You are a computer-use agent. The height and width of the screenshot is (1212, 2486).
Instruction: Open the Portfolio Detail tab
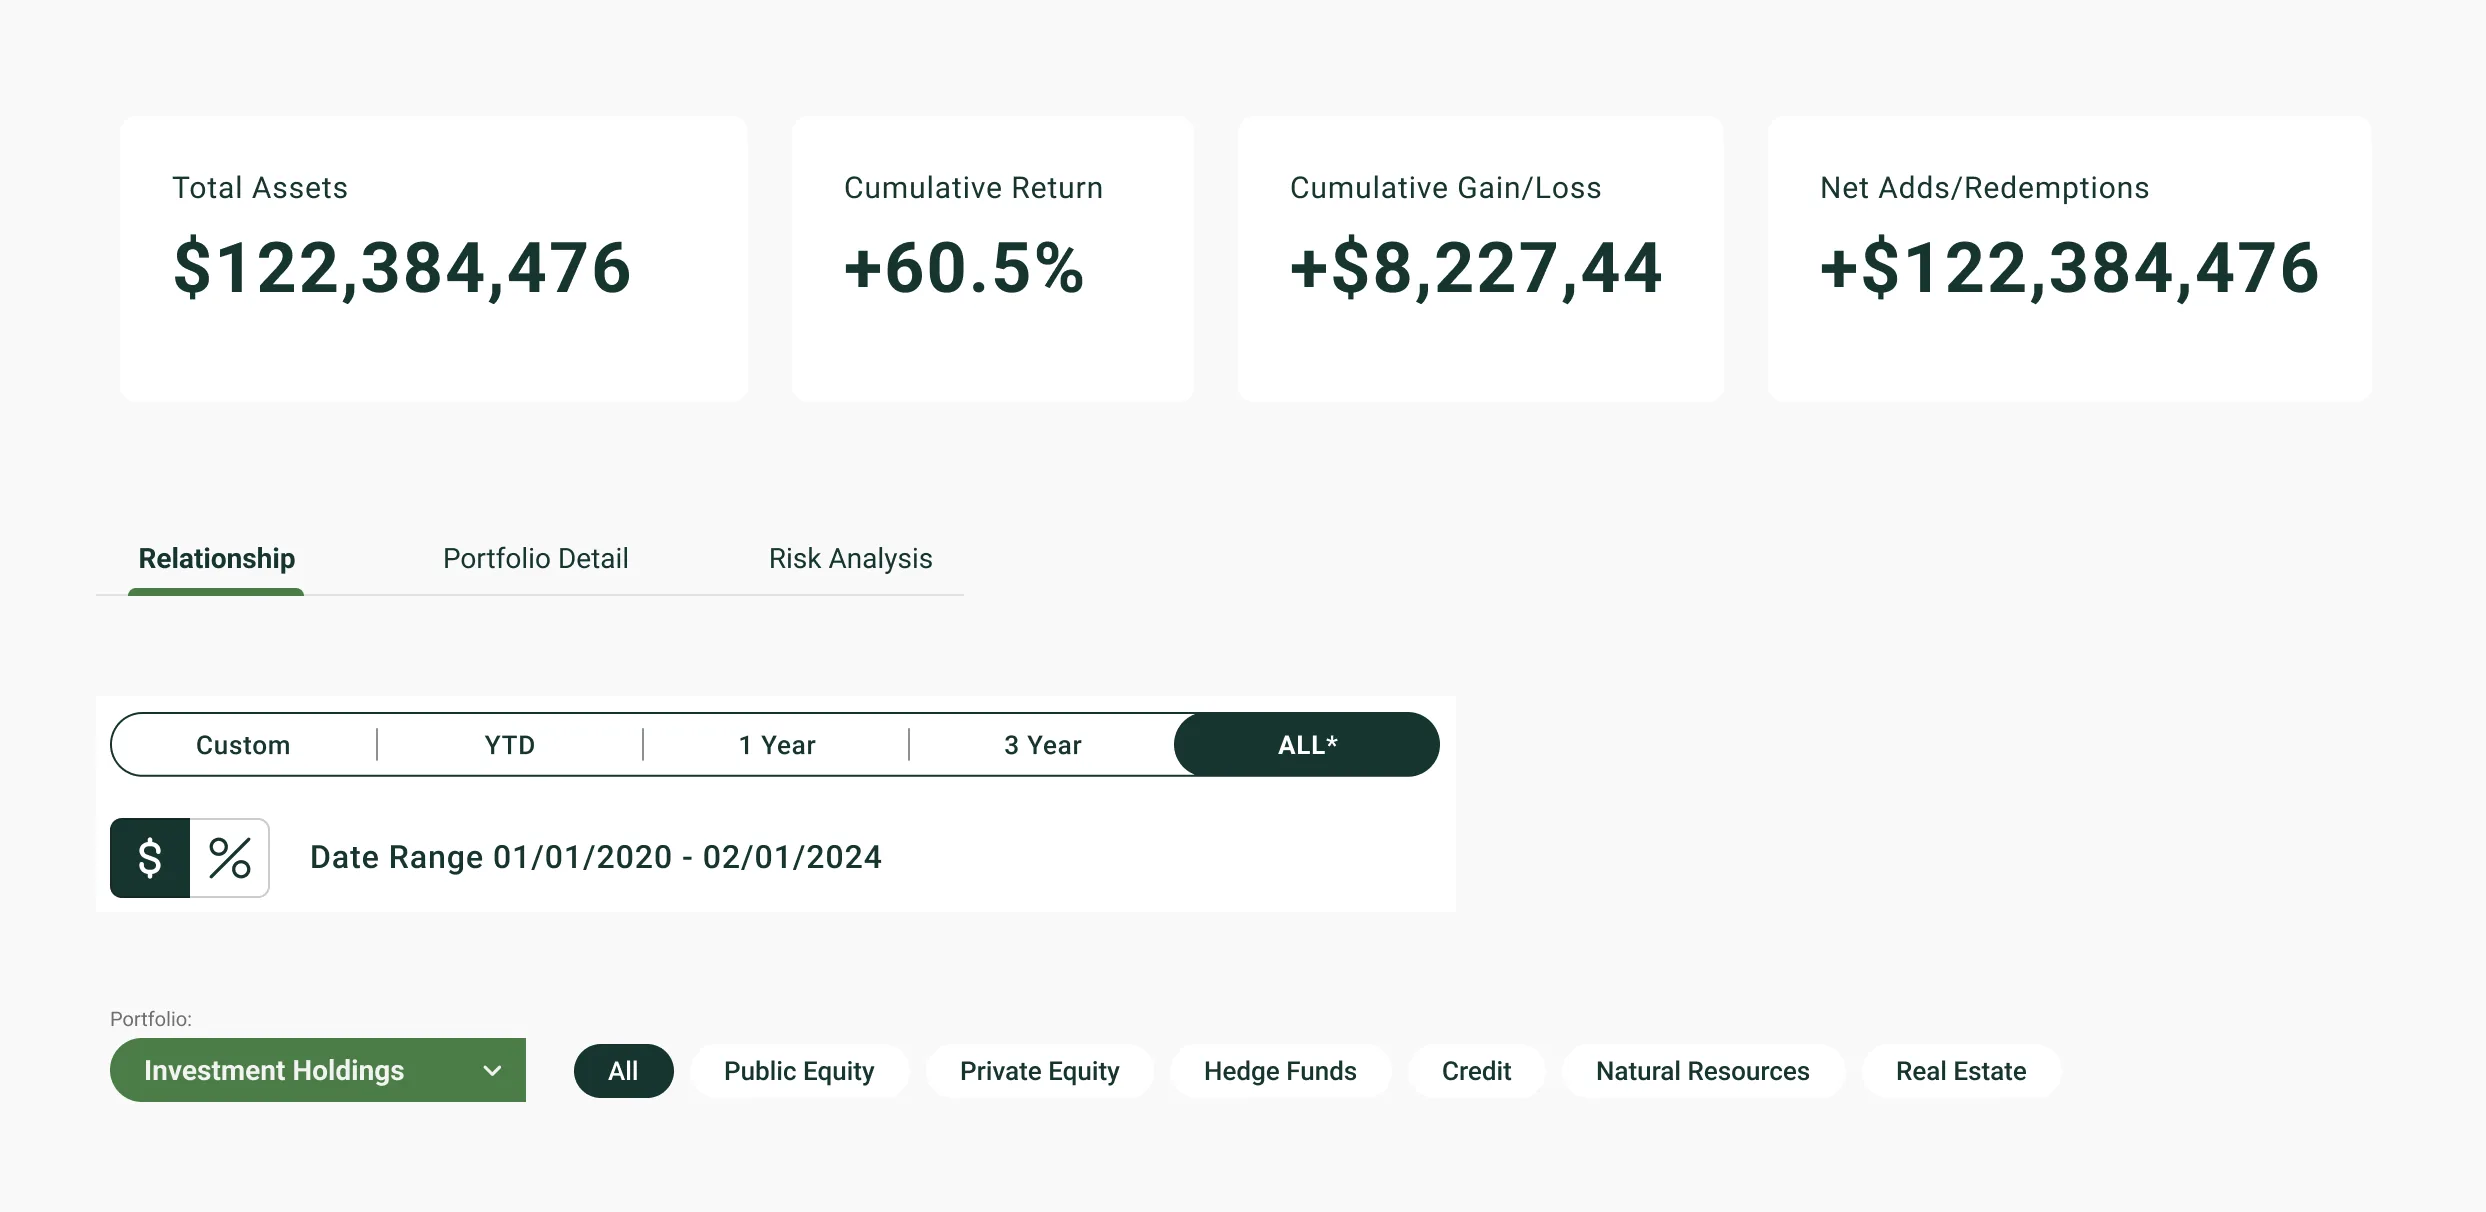click(536, 558)
